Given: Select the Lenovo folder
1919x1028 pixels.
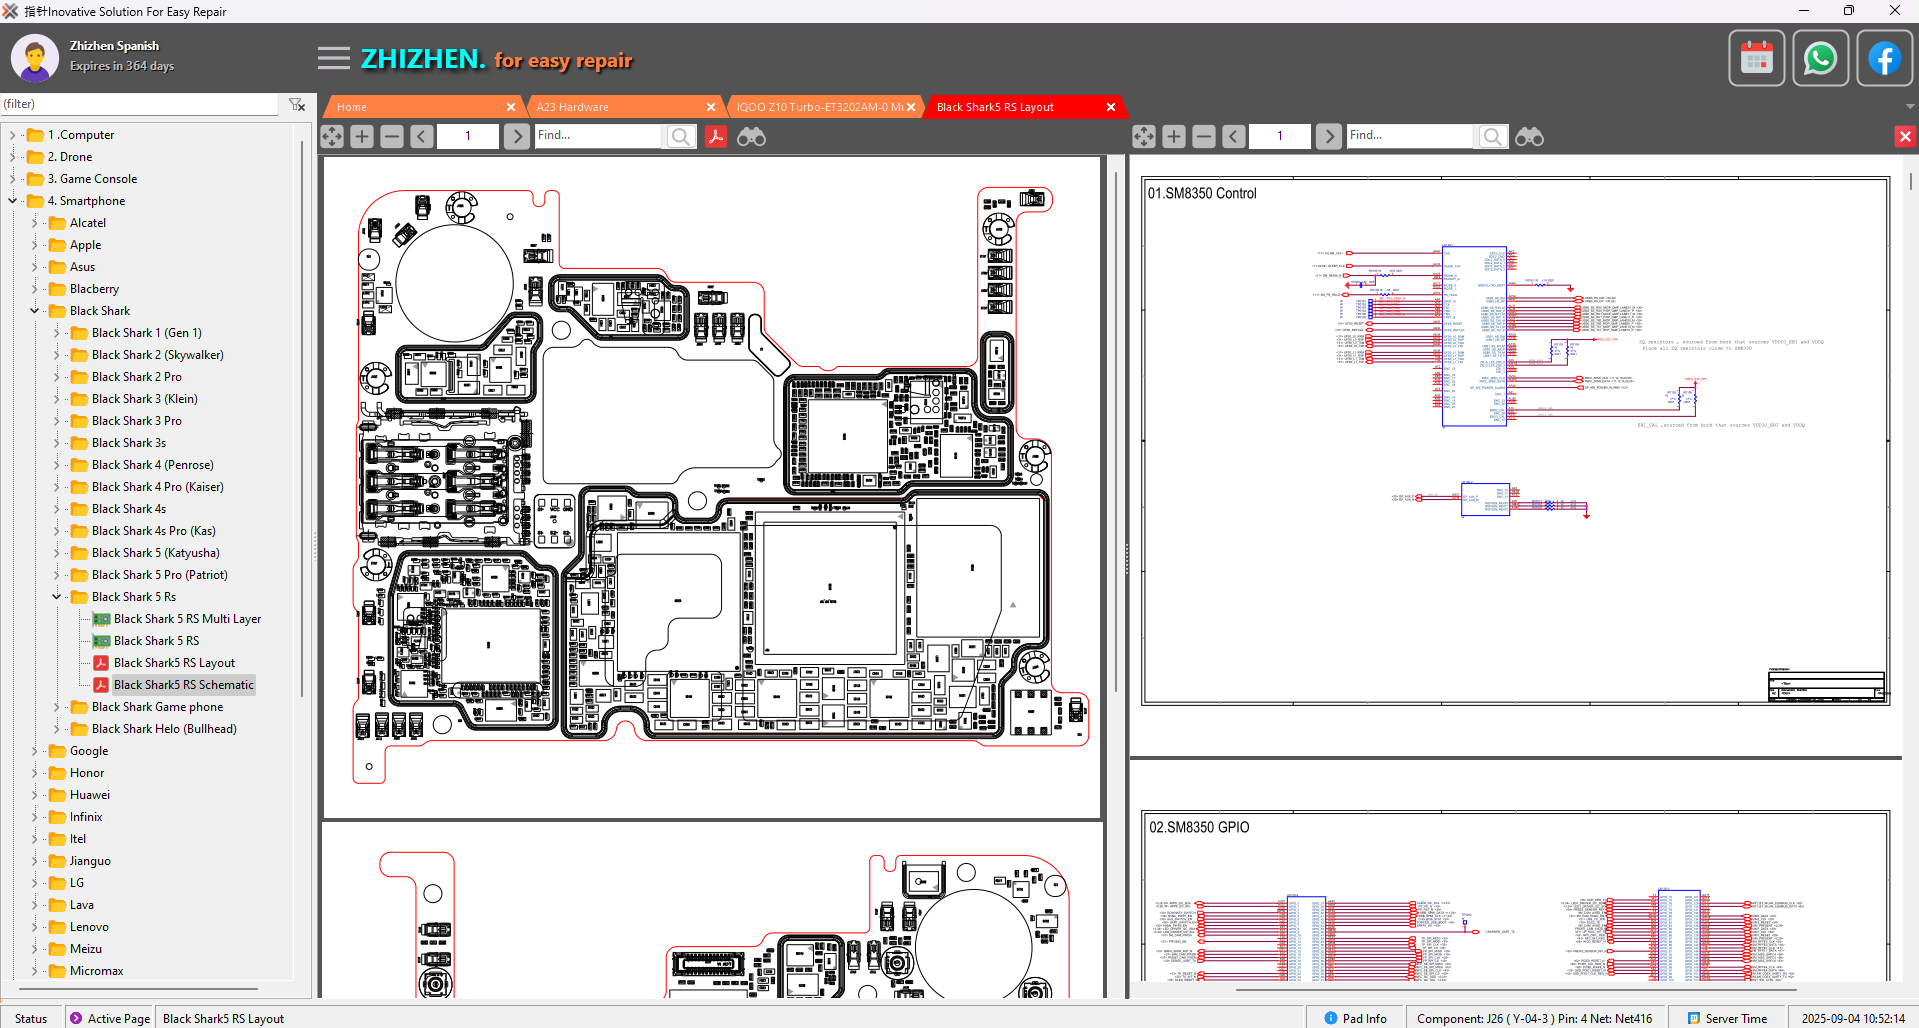Looking at the screenshot, I should point(89,927).
